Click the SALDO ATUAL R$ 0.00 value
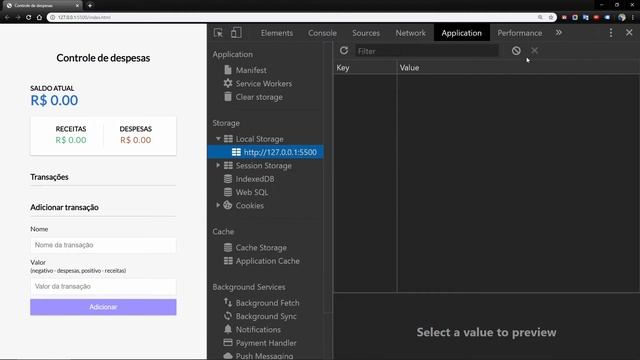The image size is (640, 360). [54, 100]
